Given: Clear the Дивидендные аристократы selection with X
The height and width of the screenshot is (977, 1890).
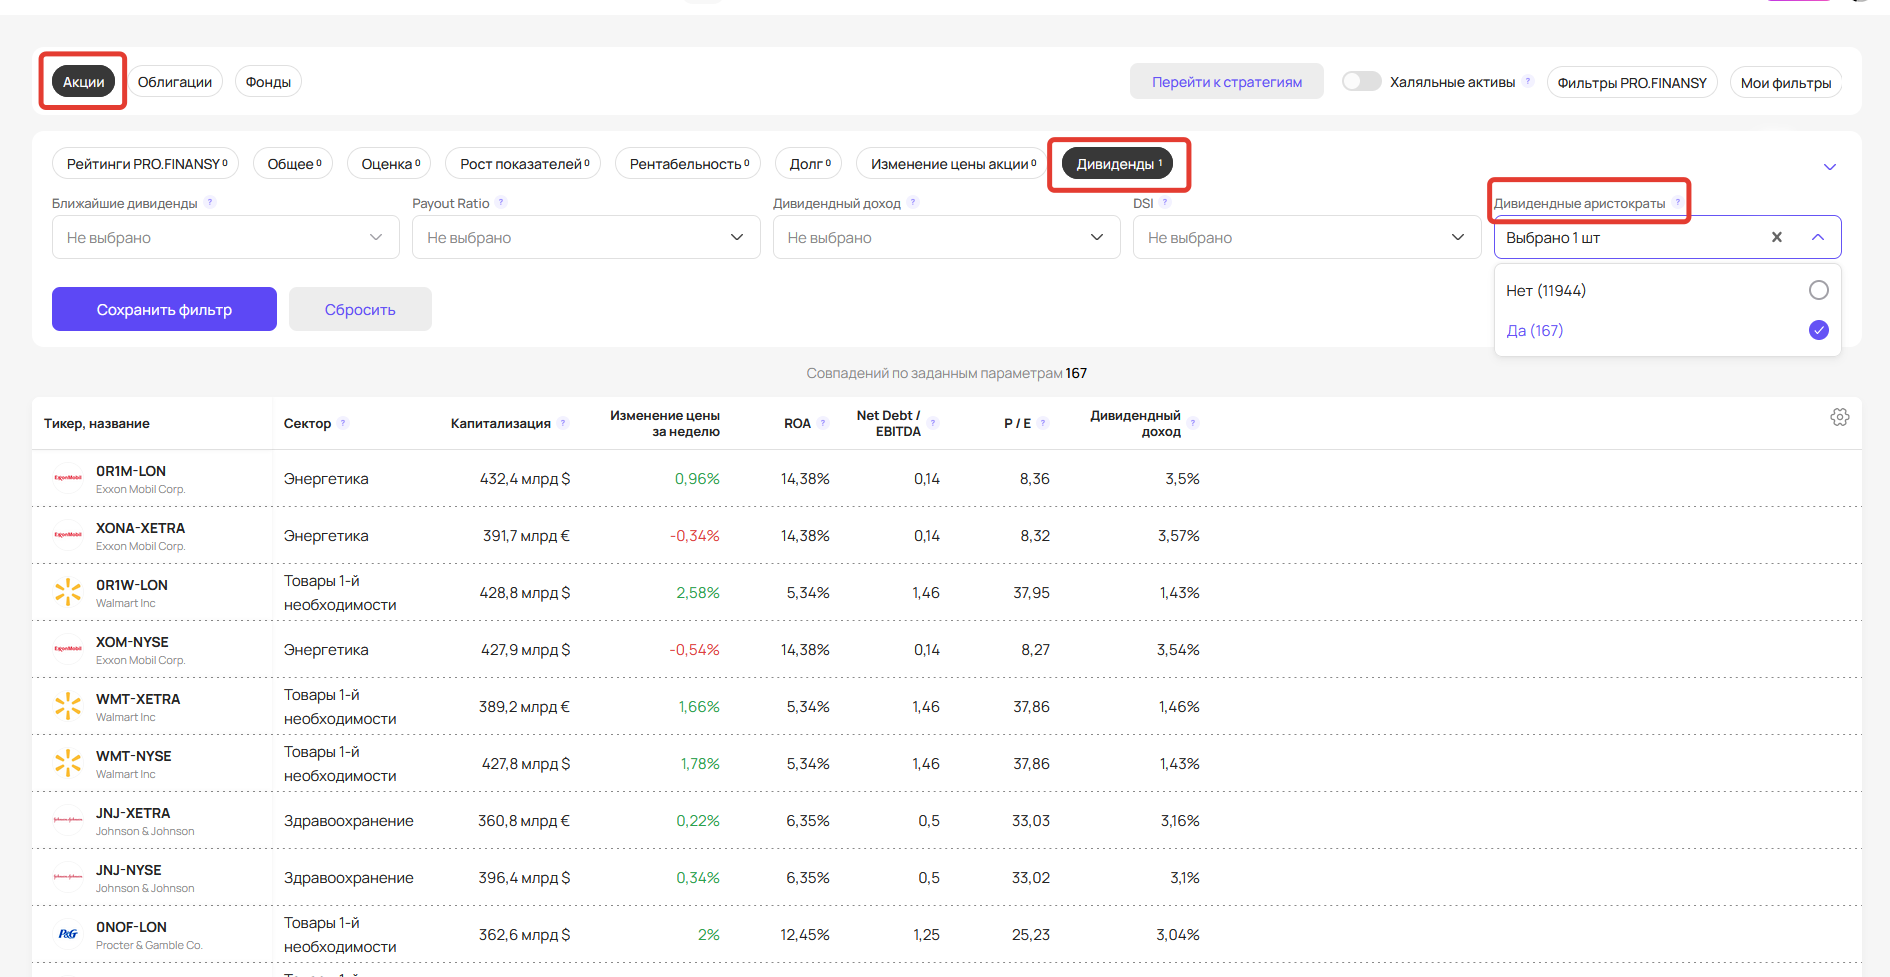Looking at the screenshot, I should (1776, 237).
